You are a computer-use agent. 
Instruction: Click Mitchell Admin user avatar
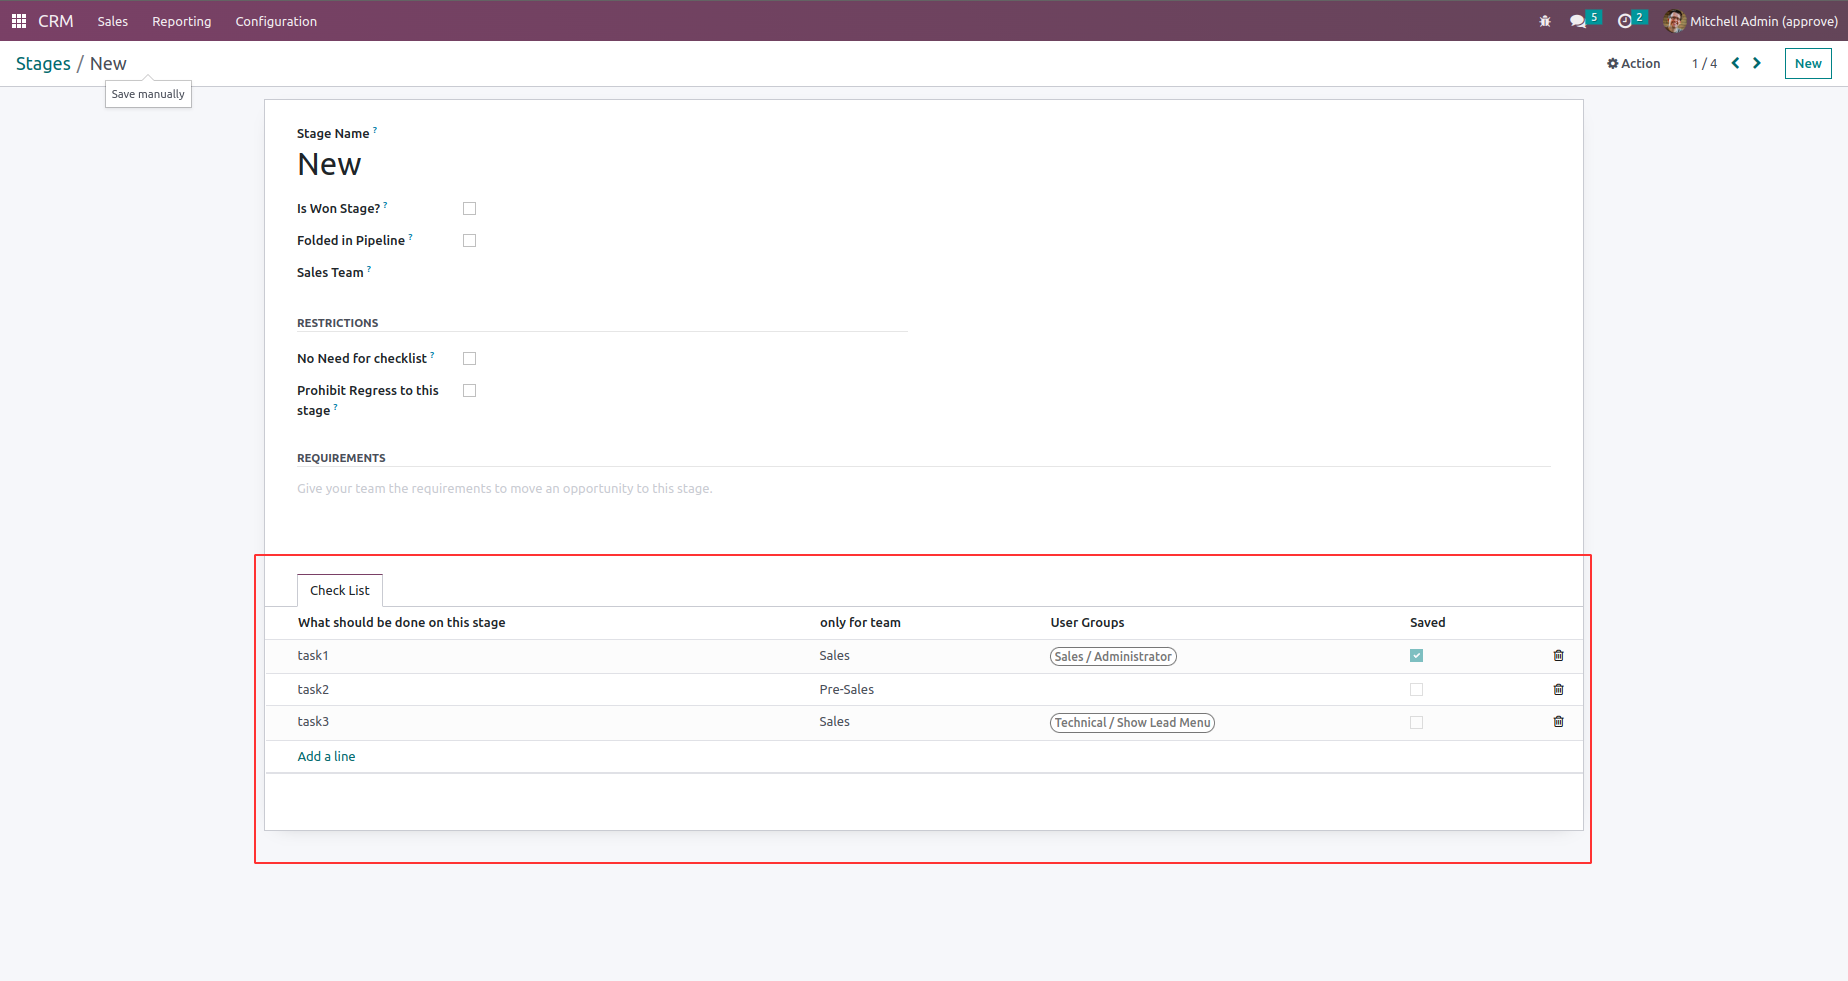coord(1675,21)
